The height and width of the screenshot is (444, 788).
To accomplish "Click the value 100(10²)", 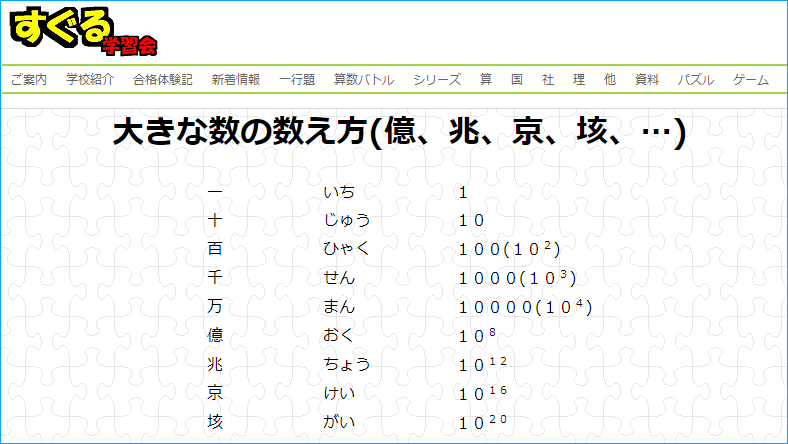I will (509, 248).
